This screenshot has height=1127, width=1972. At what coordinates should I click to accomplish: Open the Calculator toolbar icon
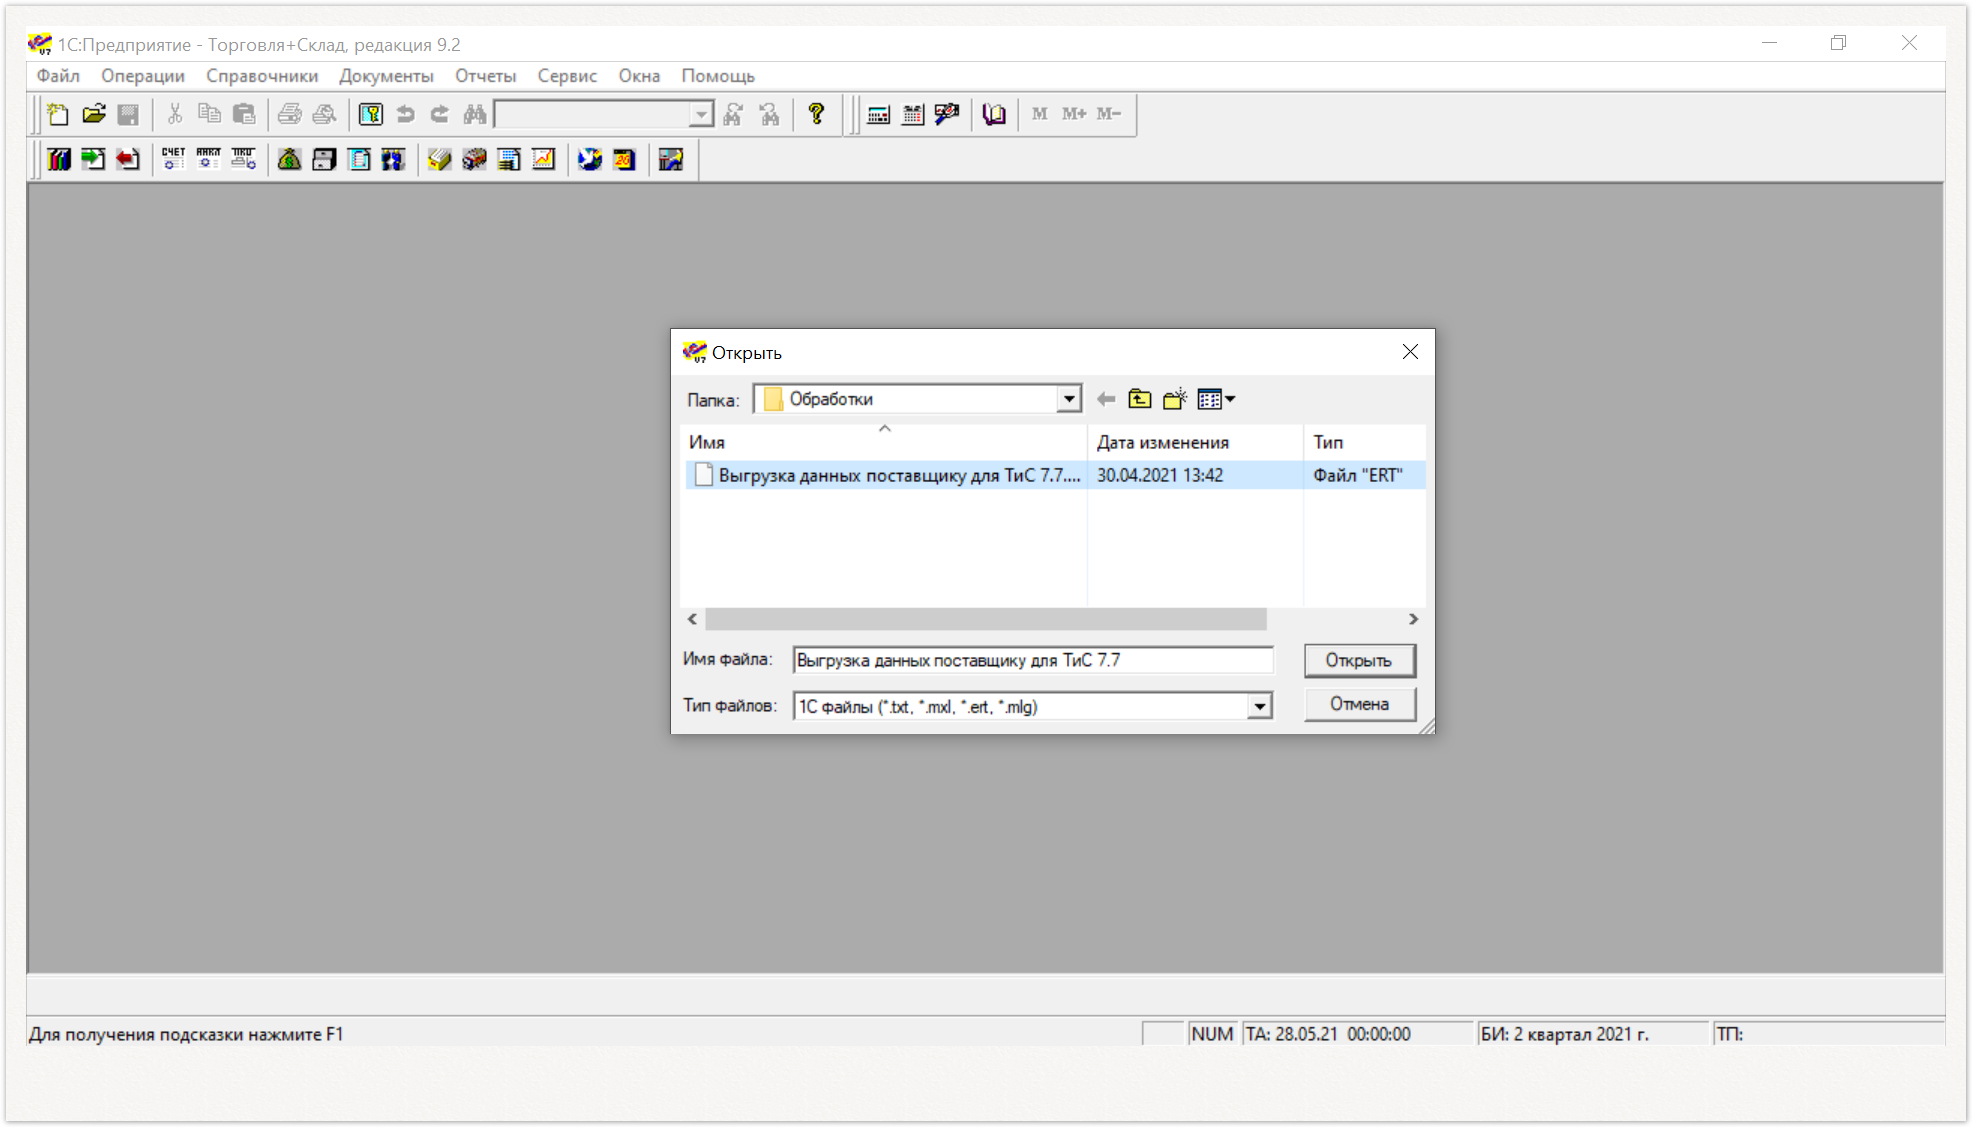(878, 114)
